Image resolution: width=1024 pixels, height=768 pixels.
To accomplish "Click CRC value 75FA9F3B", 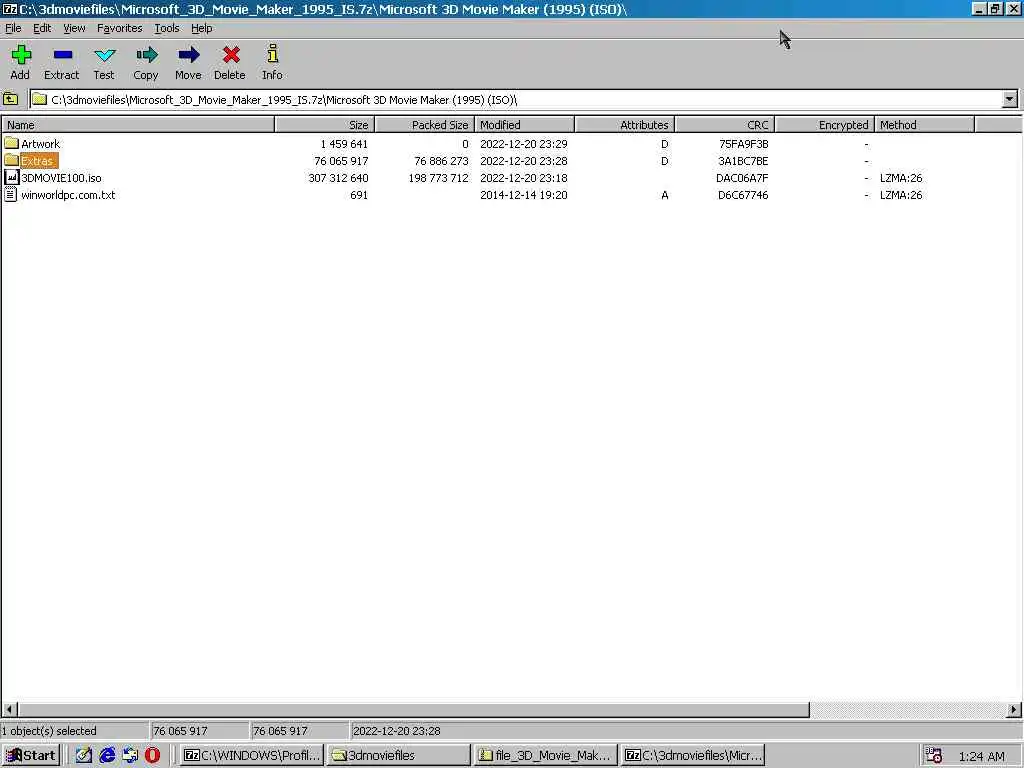I will coord(743,144).
